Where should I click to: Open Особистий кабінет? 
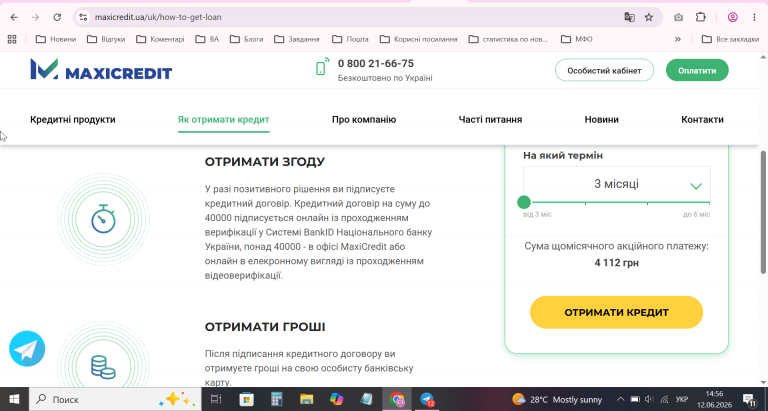604,71
